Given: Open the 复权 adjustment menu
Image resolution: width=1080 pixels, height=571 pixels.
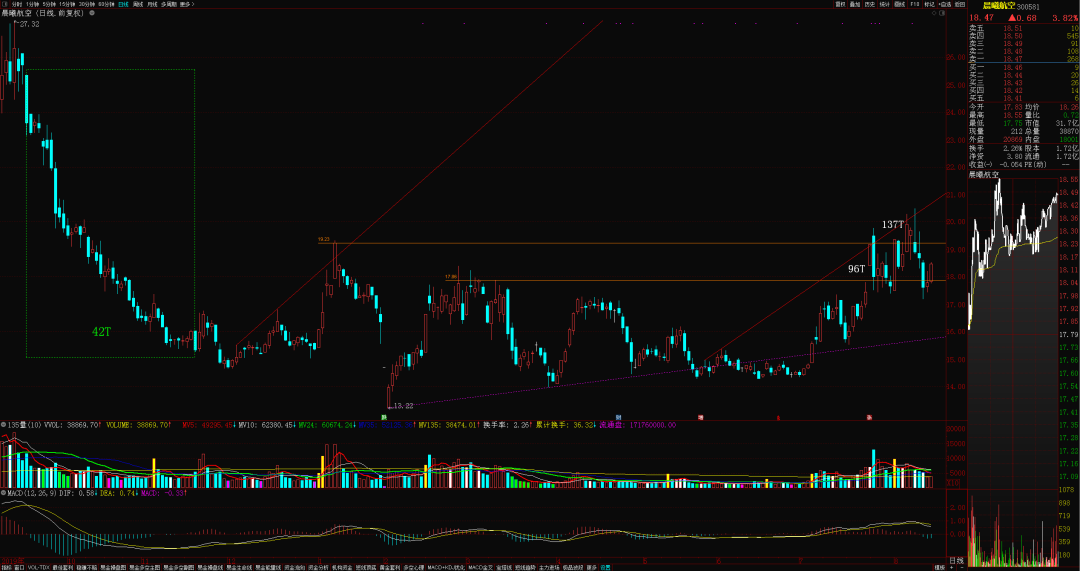Looking at the screenshot, I should (x=840, y=4).
